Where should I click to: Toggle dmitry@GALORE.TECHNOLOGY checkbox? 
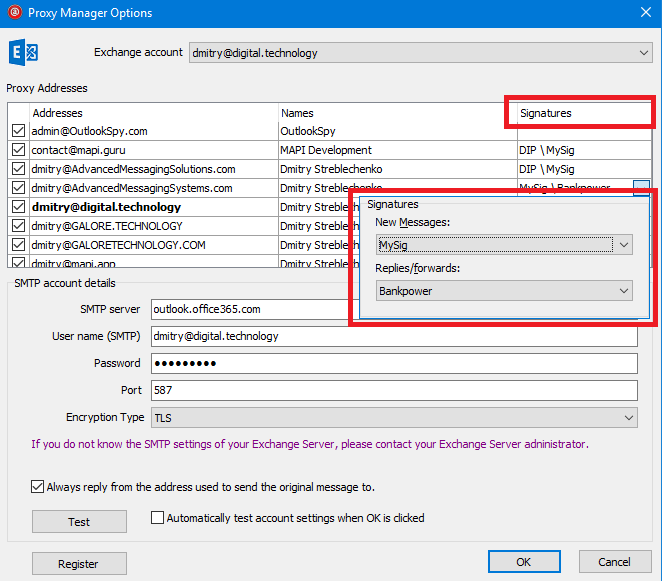pyautogui.click(x=18, y=225)
